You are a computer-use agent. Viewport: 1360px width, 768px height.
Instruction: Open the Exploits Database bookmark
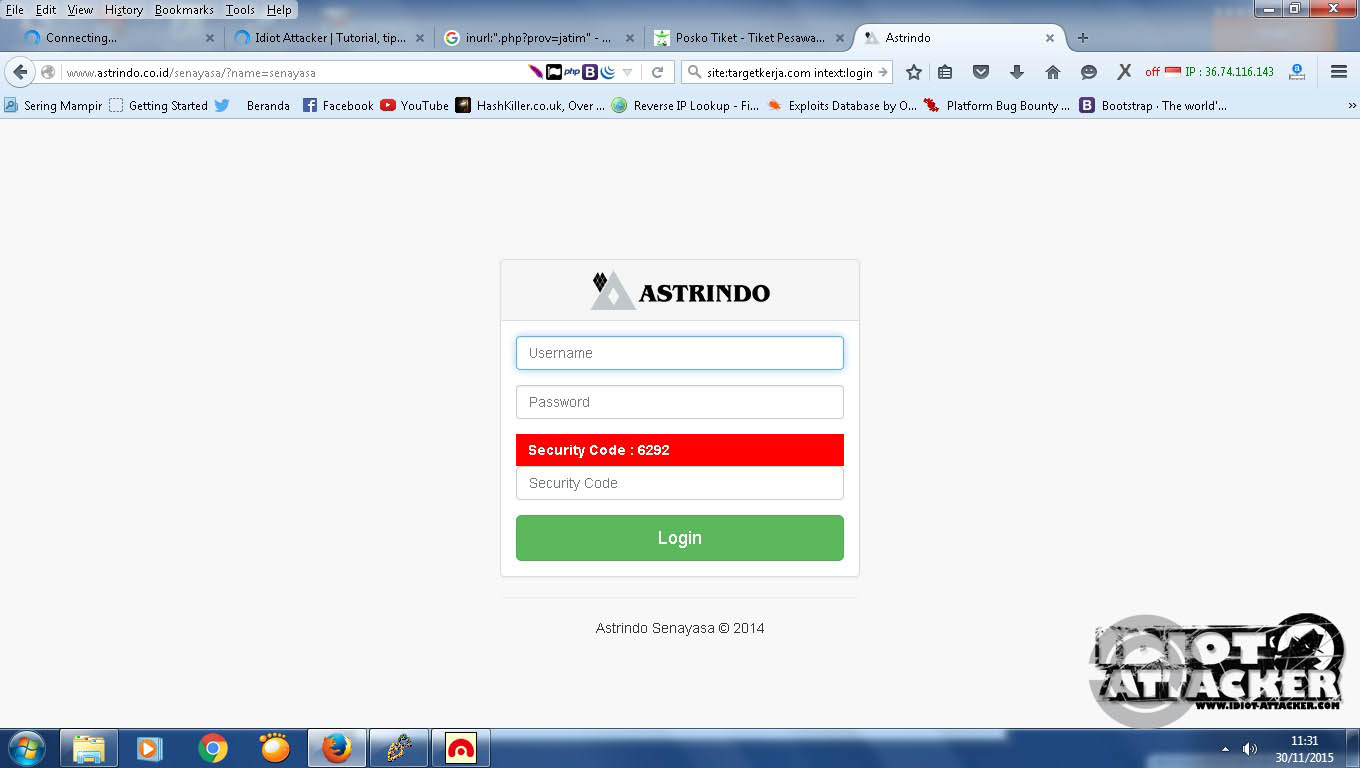841,105
